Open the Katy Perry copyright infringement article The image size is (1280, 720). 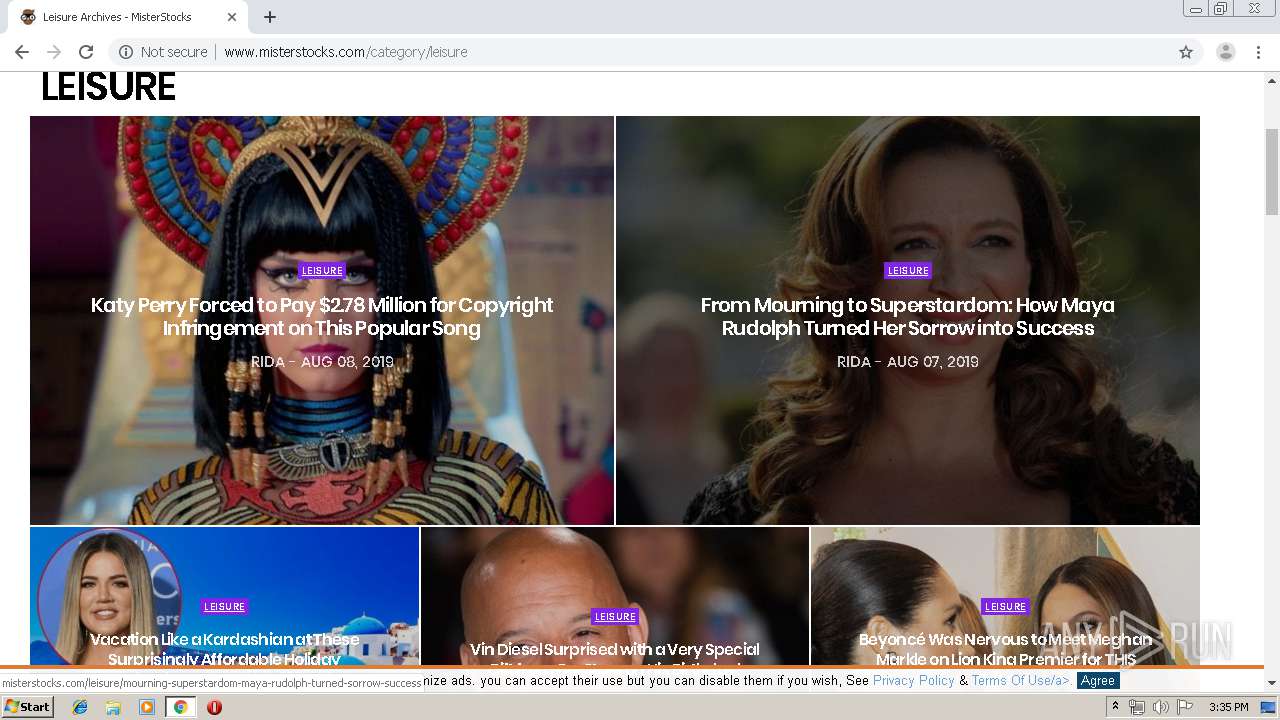pyautogui.click(x=322, y=316)
